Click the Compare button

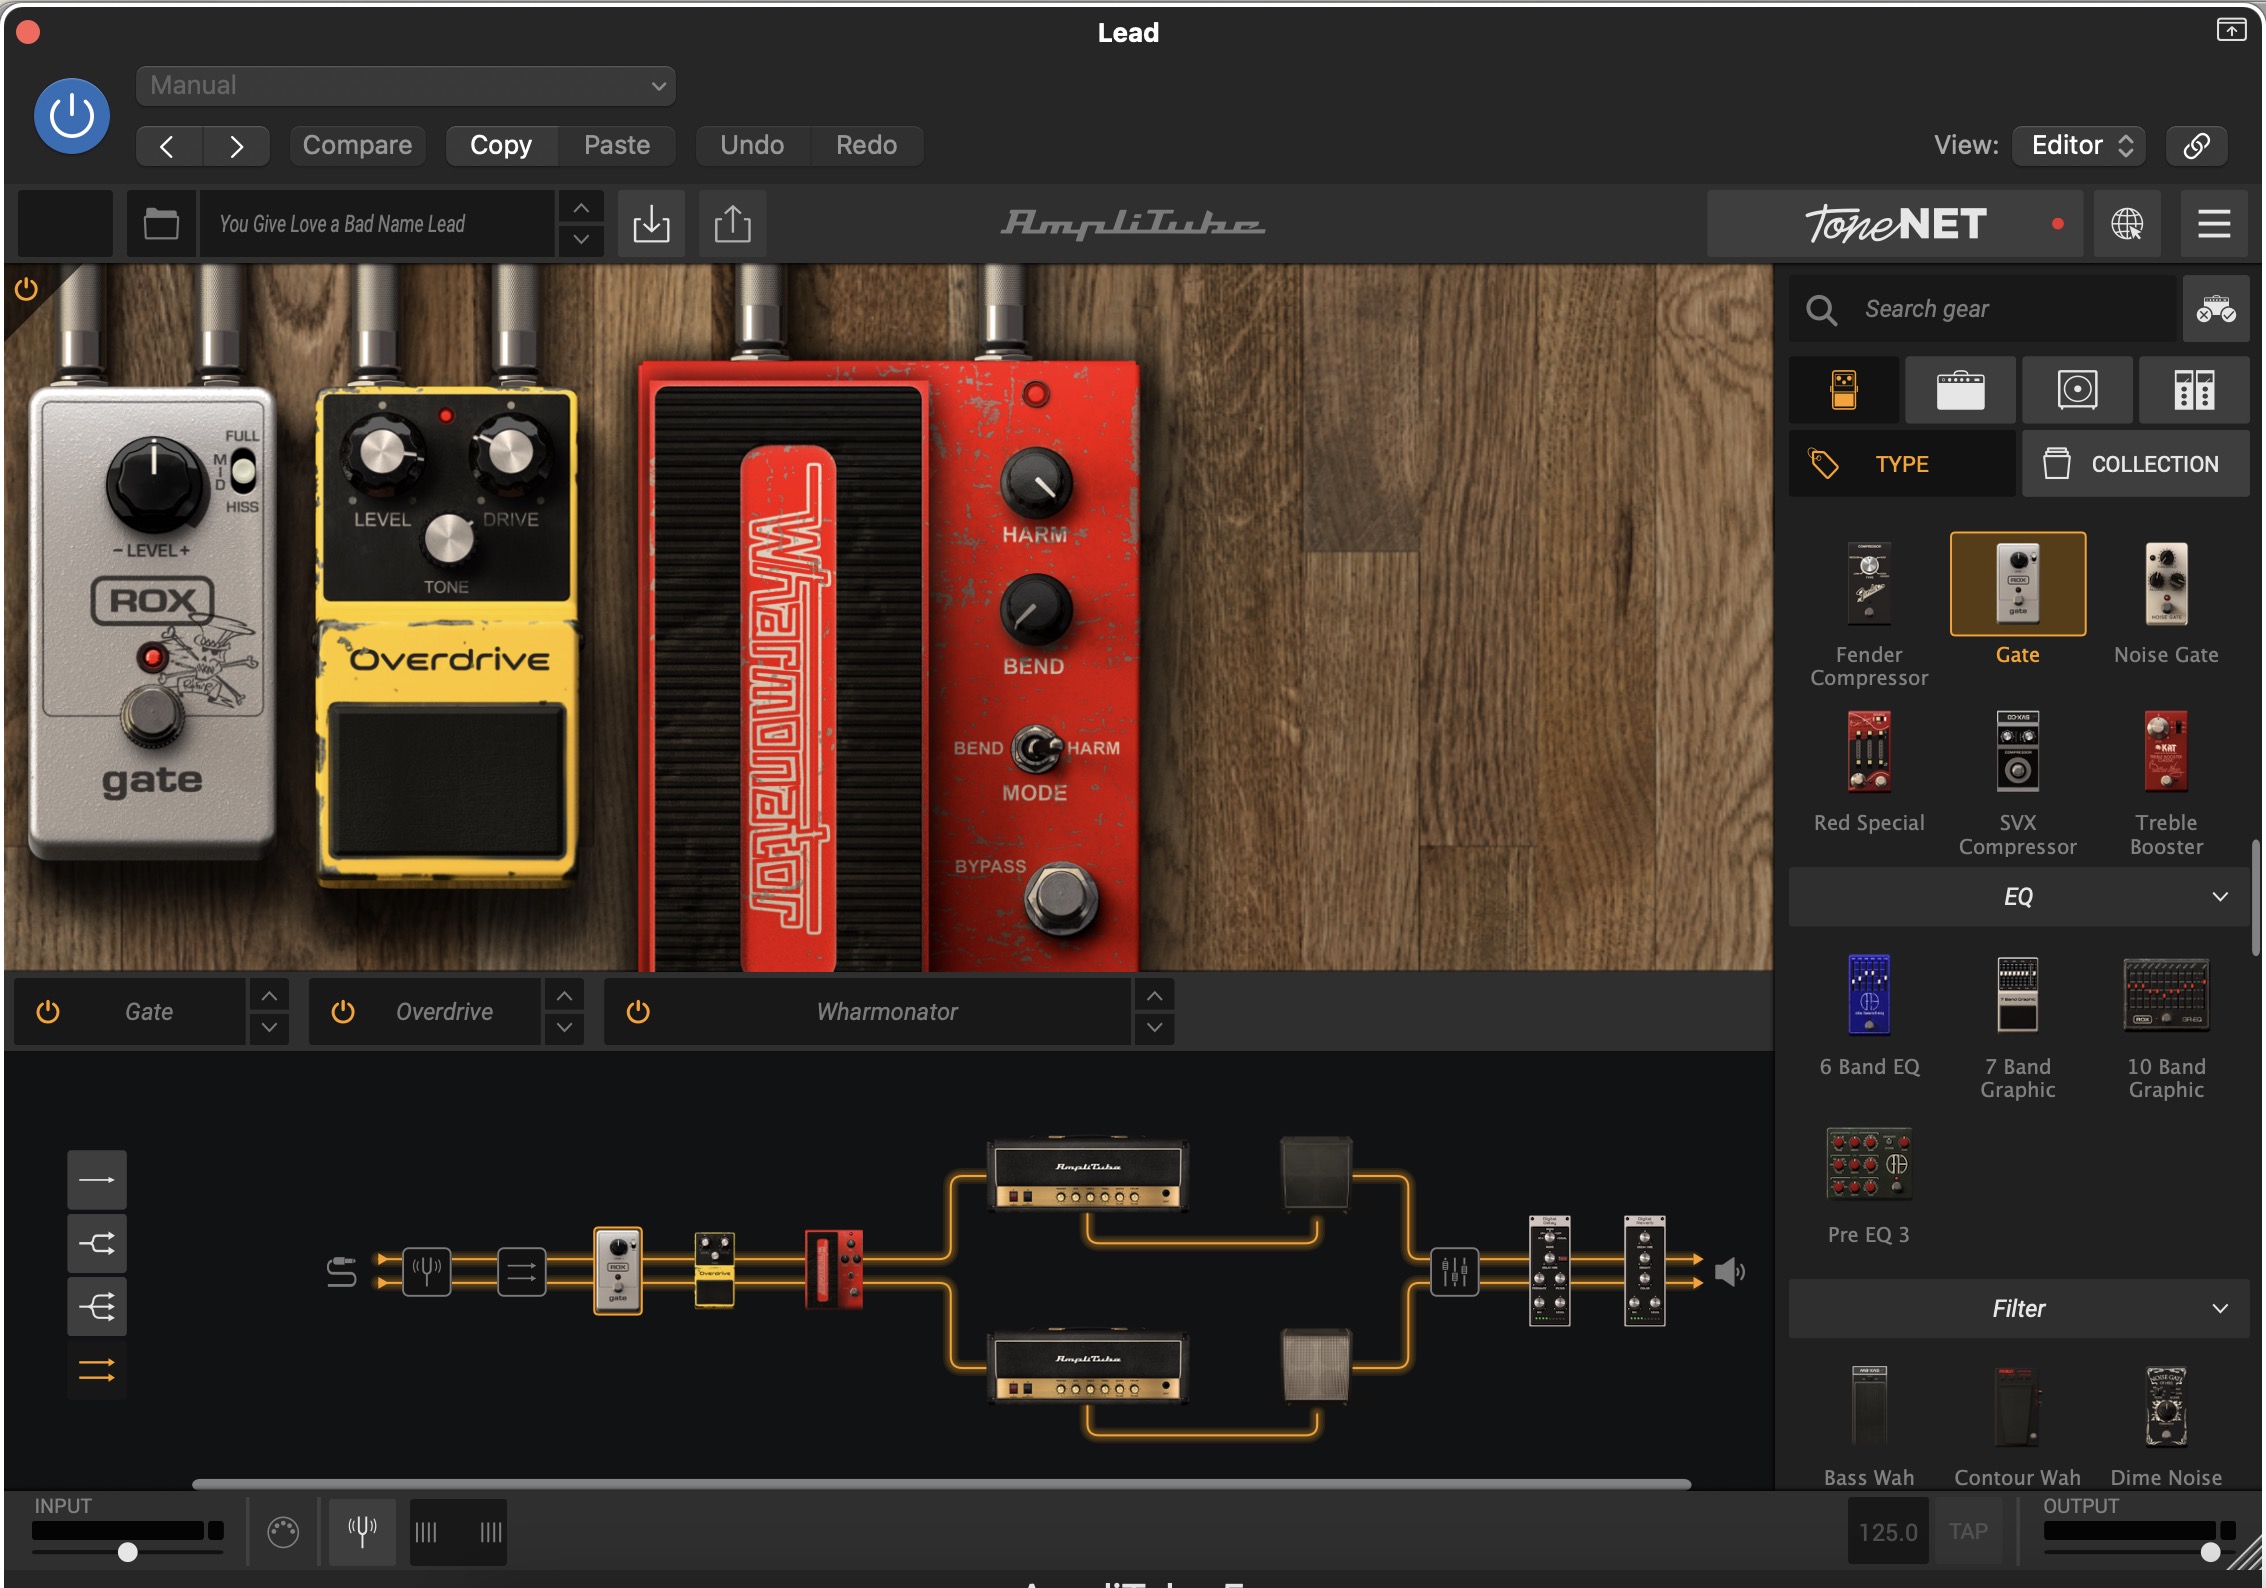tap(357, 146)
